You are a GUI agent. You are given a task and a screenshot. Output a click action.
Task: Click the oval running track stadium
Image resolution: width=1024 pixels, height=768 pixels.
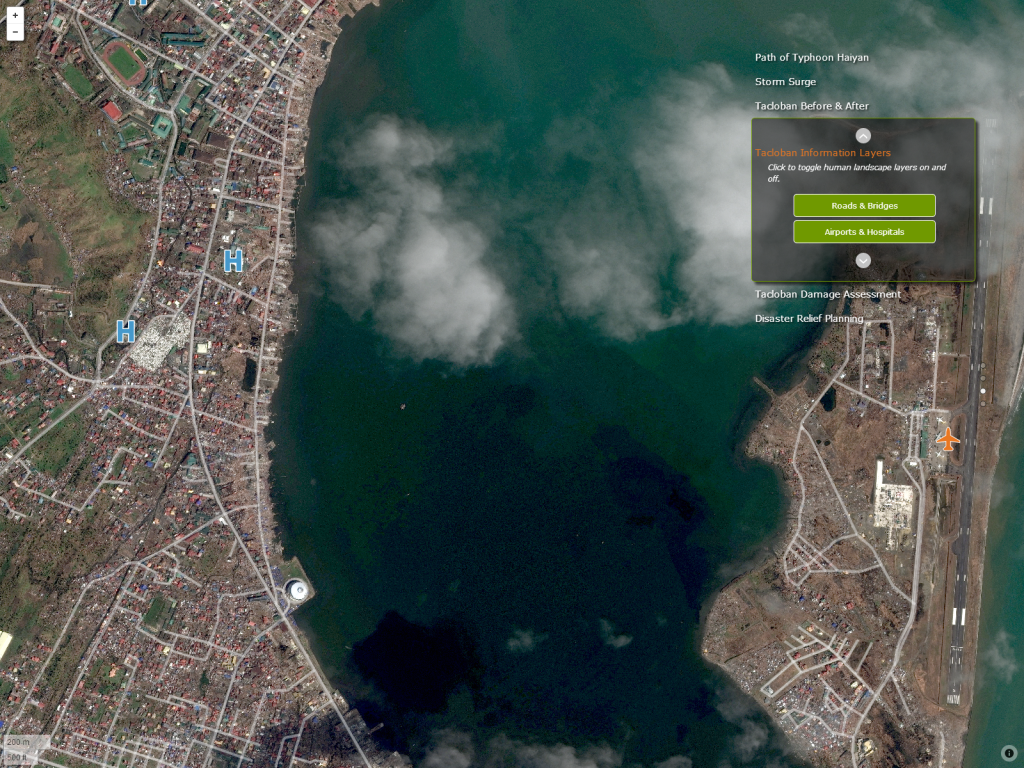(125, 63)
